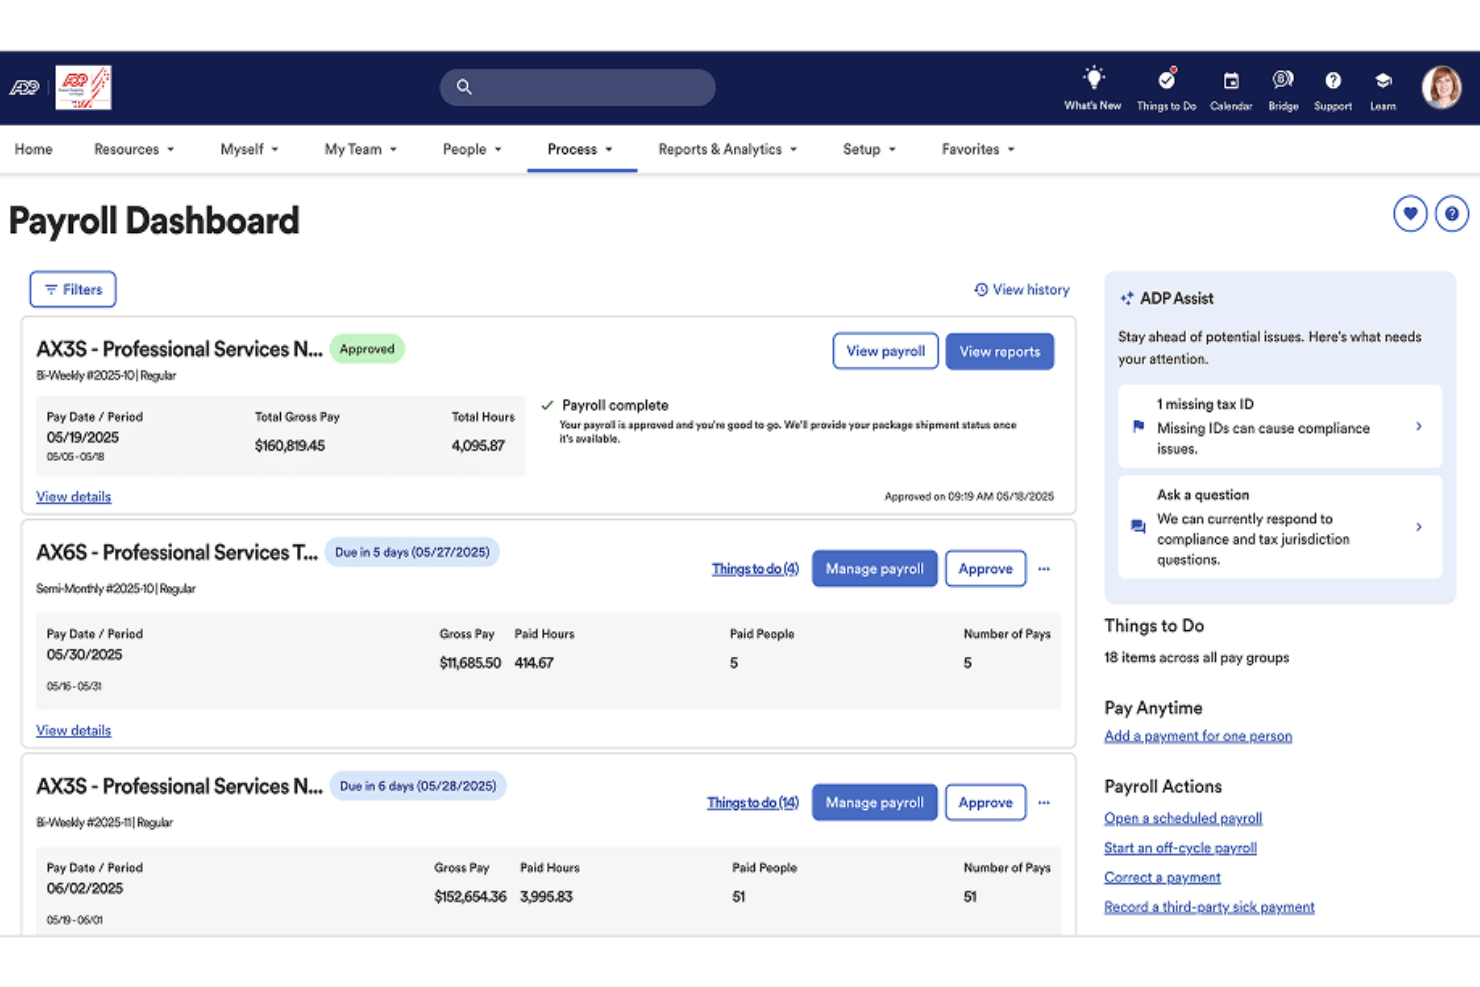
Task: Add page to favorites with heart icon
Action: click(x=1410, y=213)
